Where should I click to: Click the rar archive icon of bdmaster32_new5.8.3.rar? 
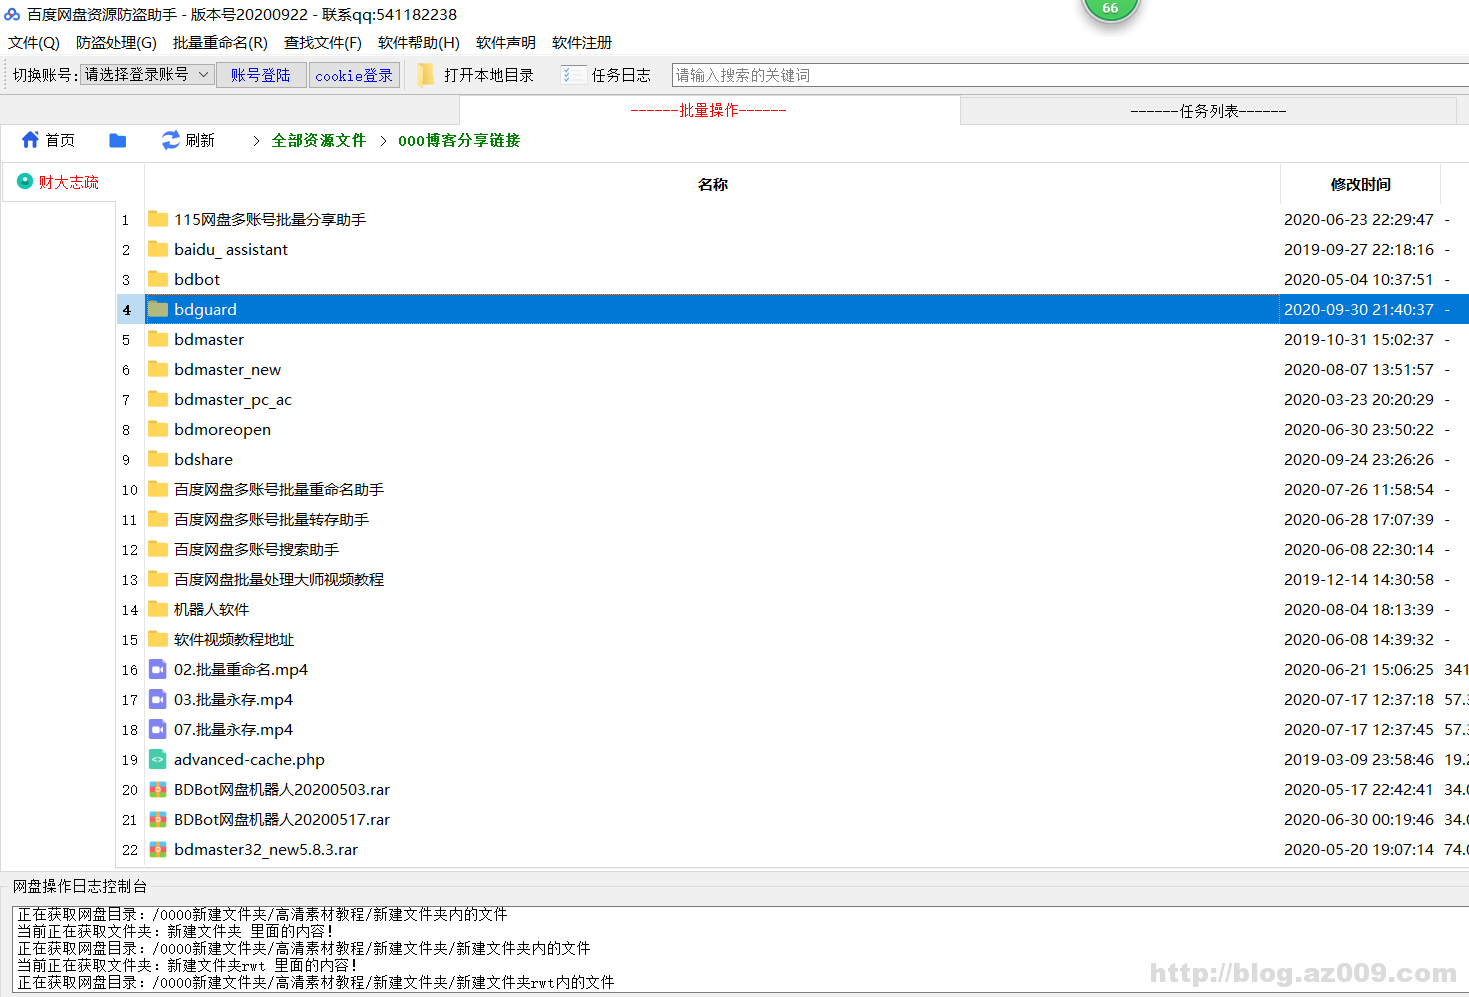157,849
